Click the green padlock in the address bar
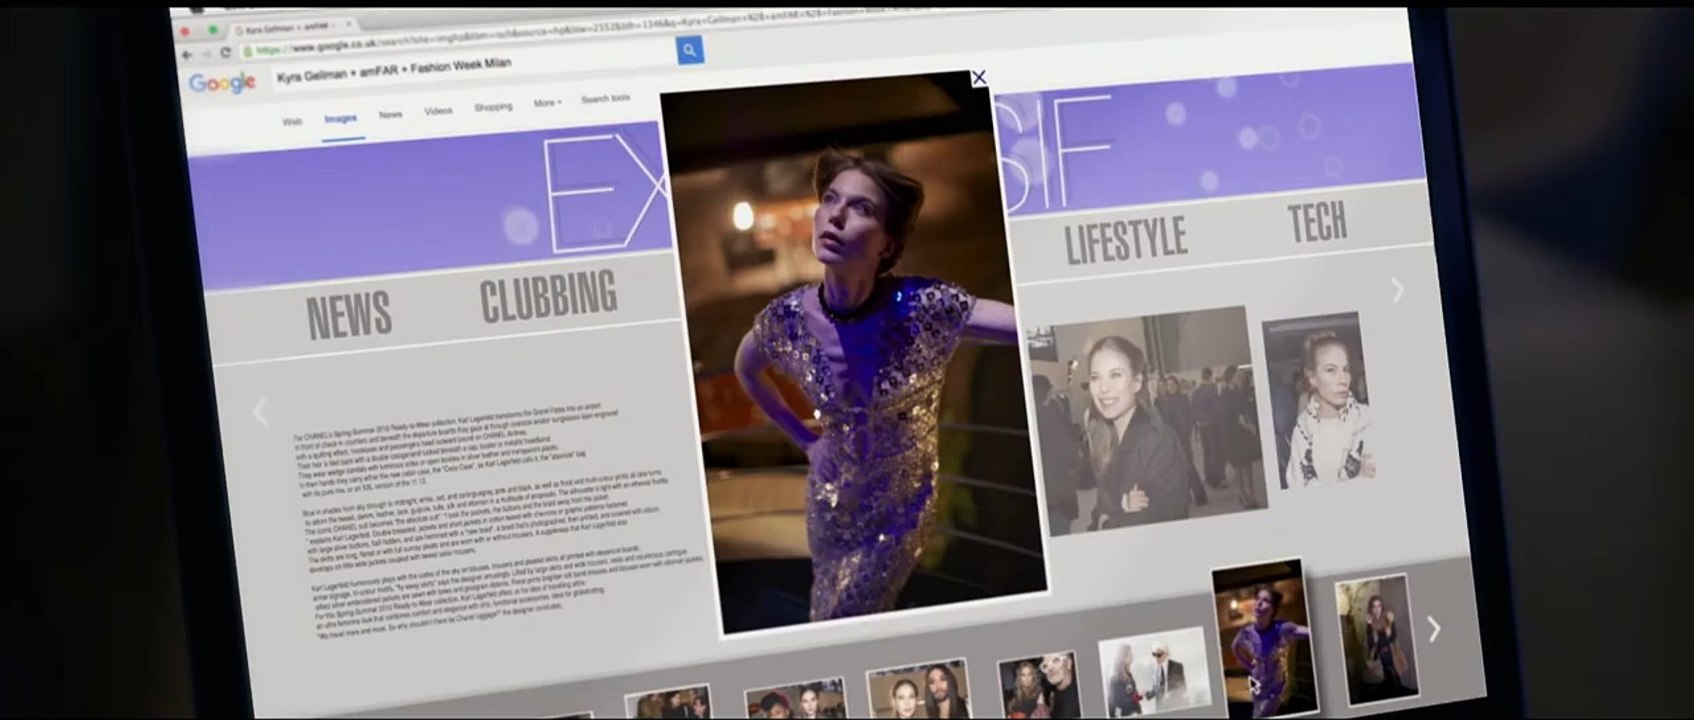The width and height of the screenshot is (1694, 720). 247,51
